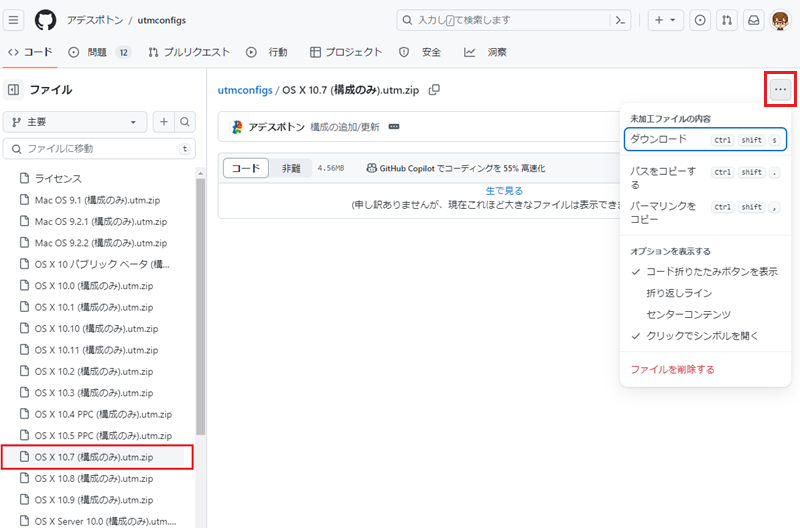The height and width of the screenshot is (528, 800).
Task: Open the 主要 branch selector dropdown
Action: [75, 122]
